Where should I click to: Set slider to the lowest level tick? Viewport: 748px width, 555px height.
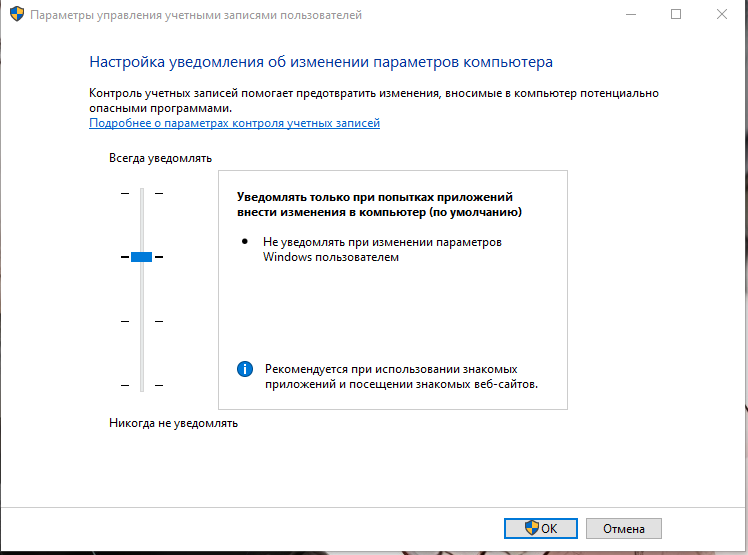click(141, 385)
